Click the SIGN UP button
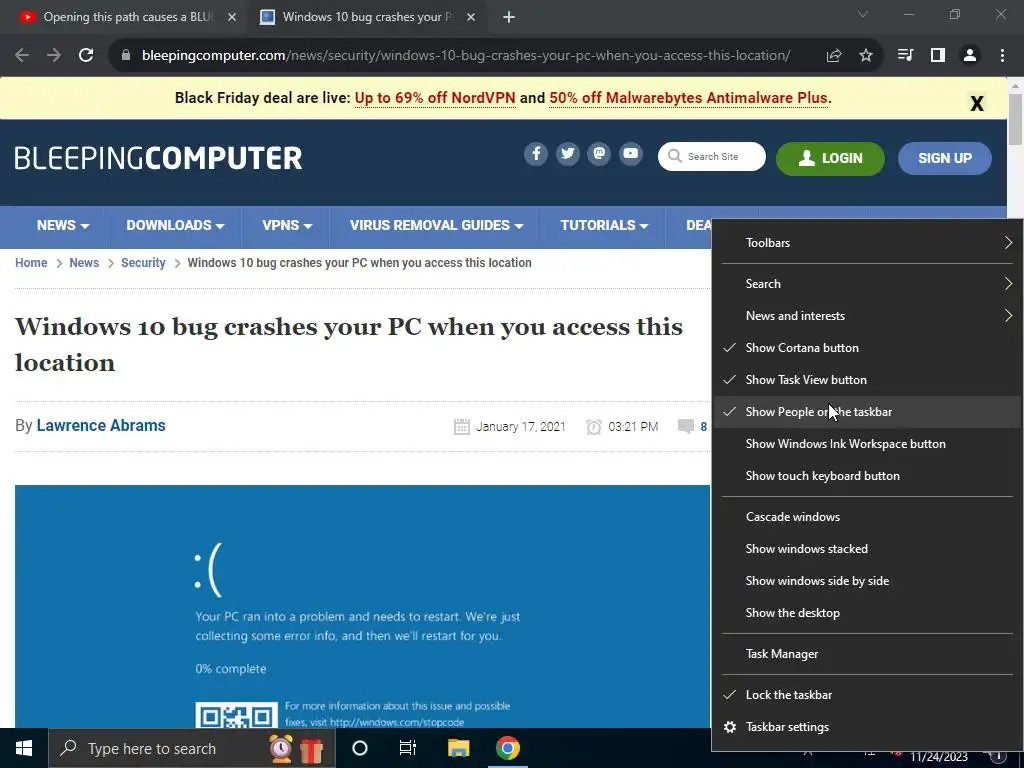This screenshot has width=1024, height=768. pos(944,158)
